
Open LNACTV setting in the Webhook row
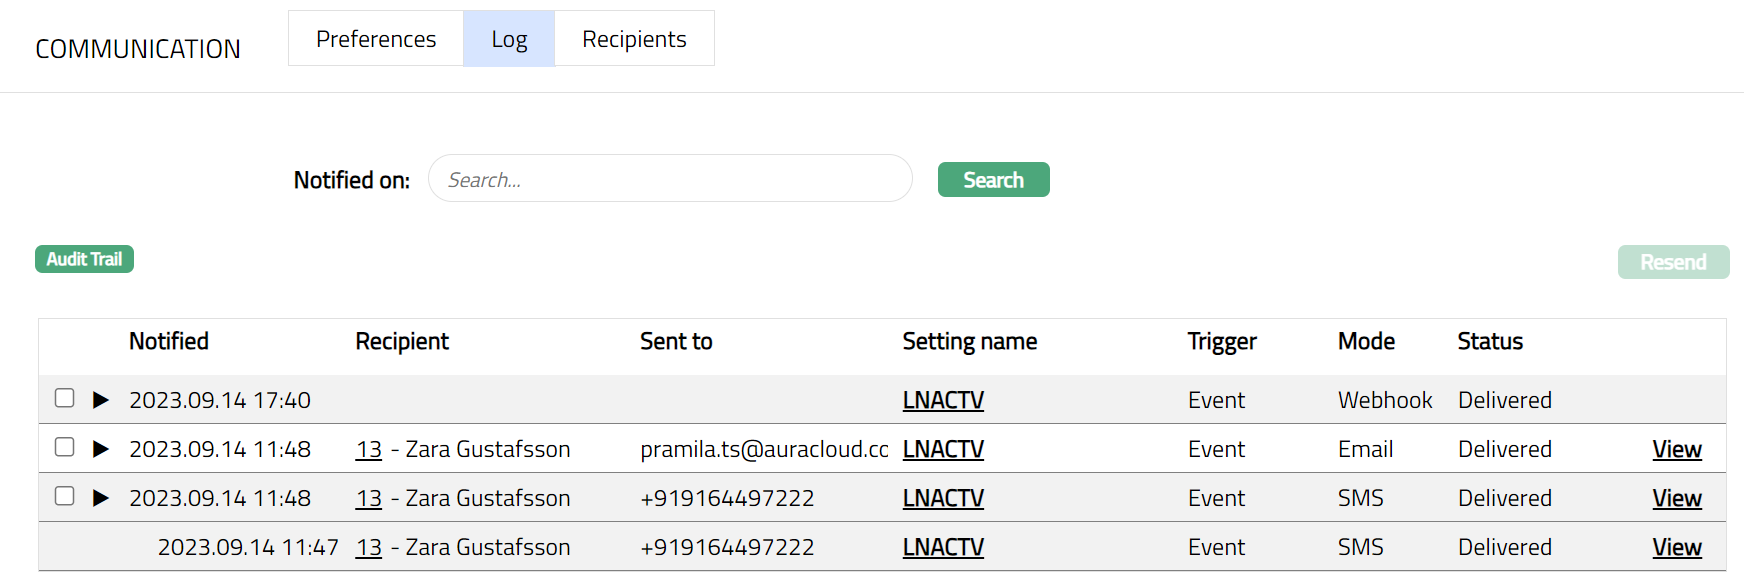point(943,400)
